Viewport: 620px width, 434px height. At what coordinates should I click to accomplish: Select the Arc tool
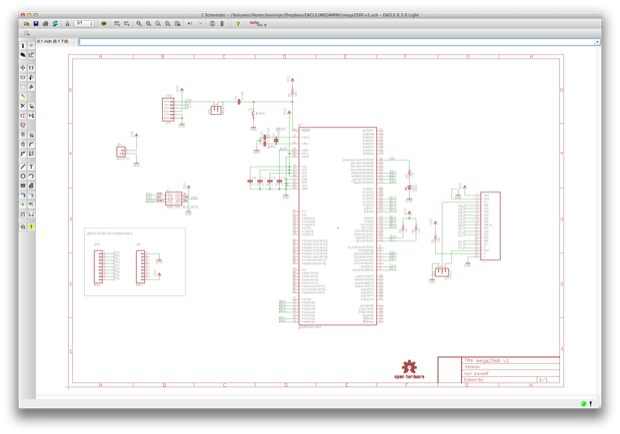[31, 176]
